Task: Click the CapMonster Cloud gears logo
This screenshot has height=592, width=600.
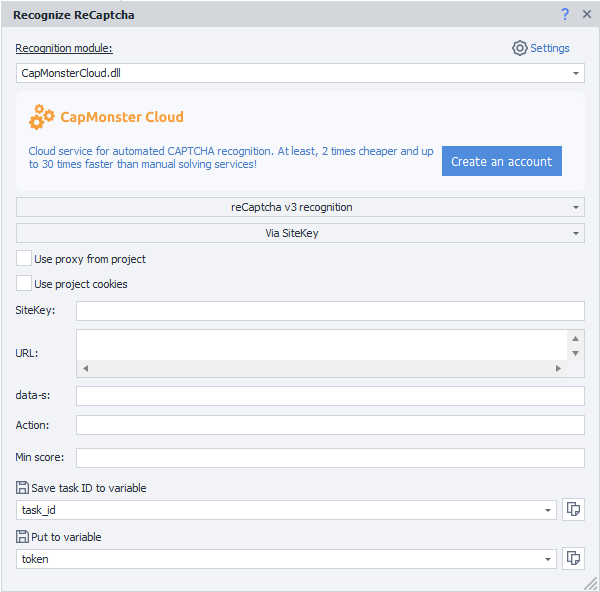Action: click(x=42, y=117)
